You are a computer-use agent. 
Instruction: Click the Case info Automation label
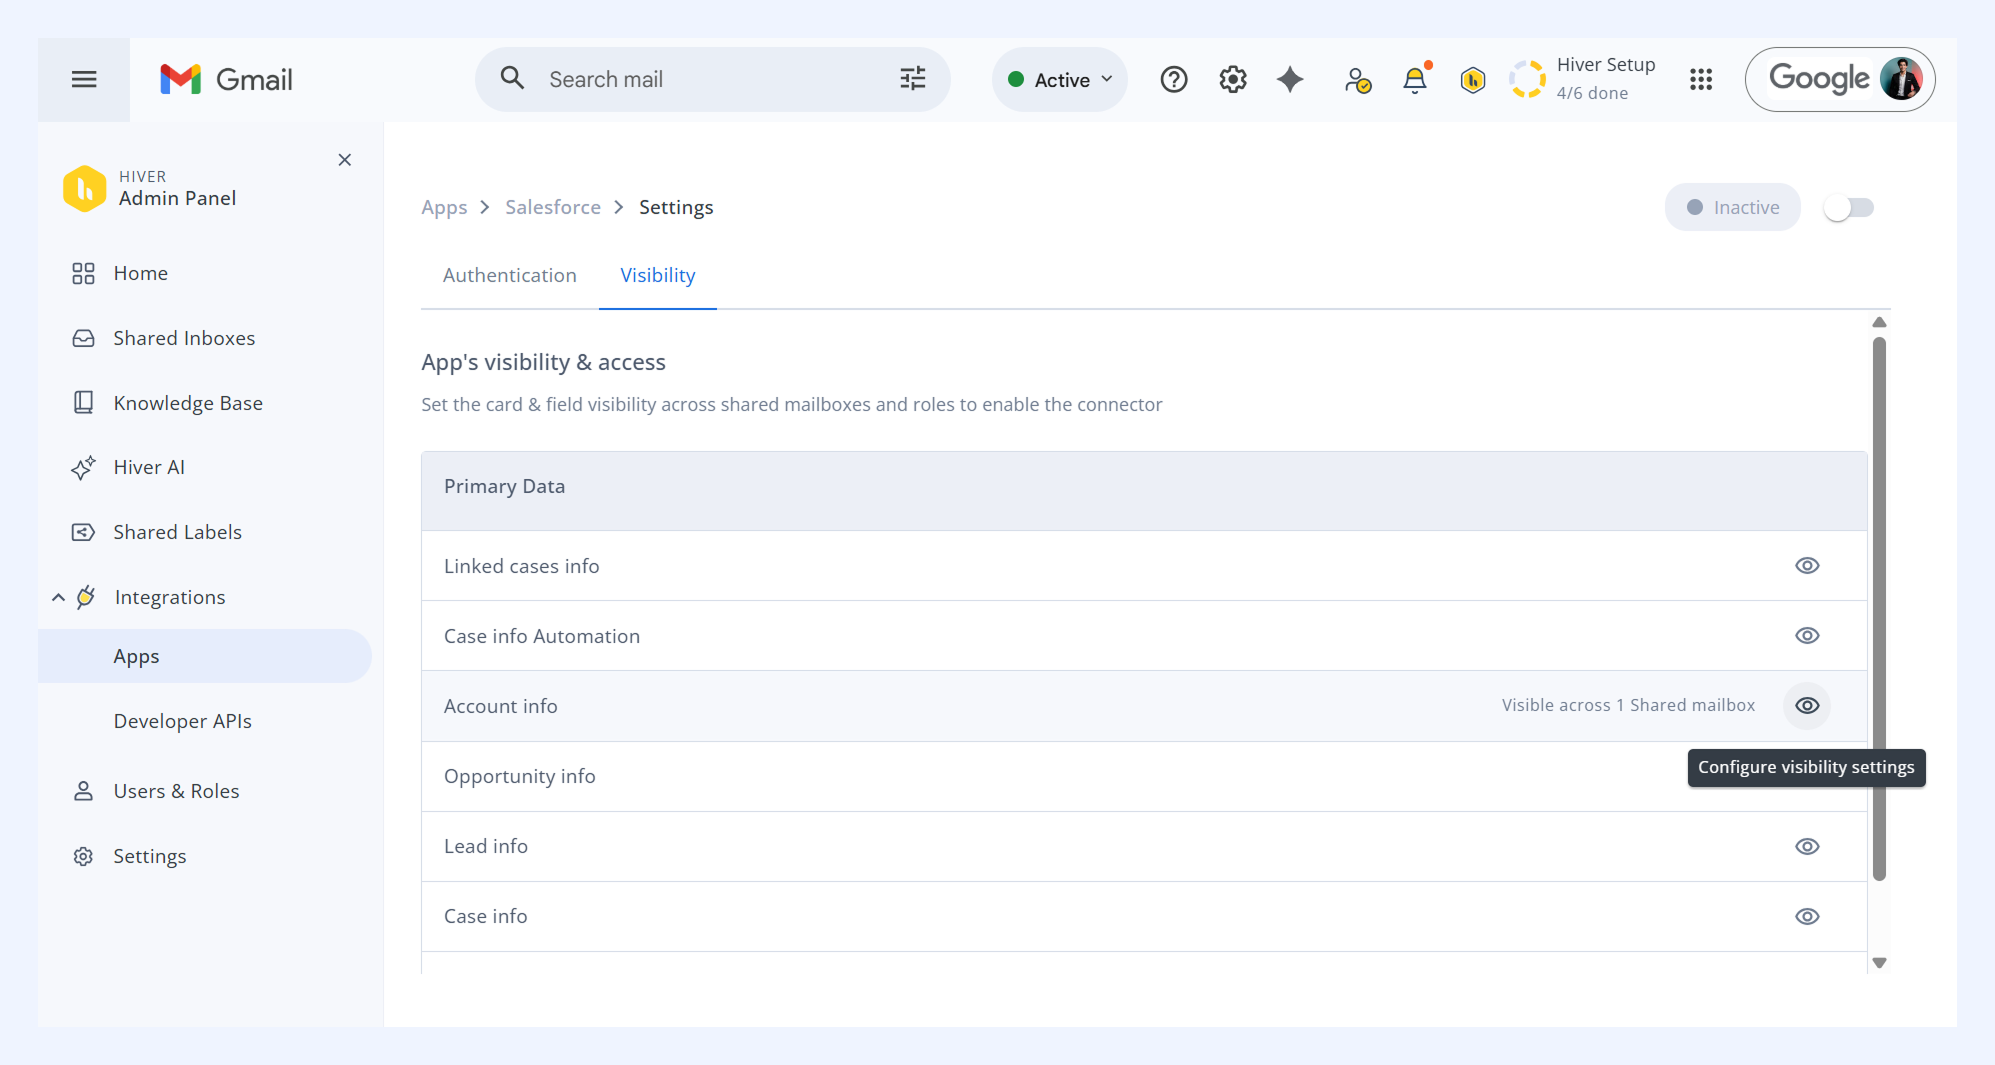(x=542, y=636)
